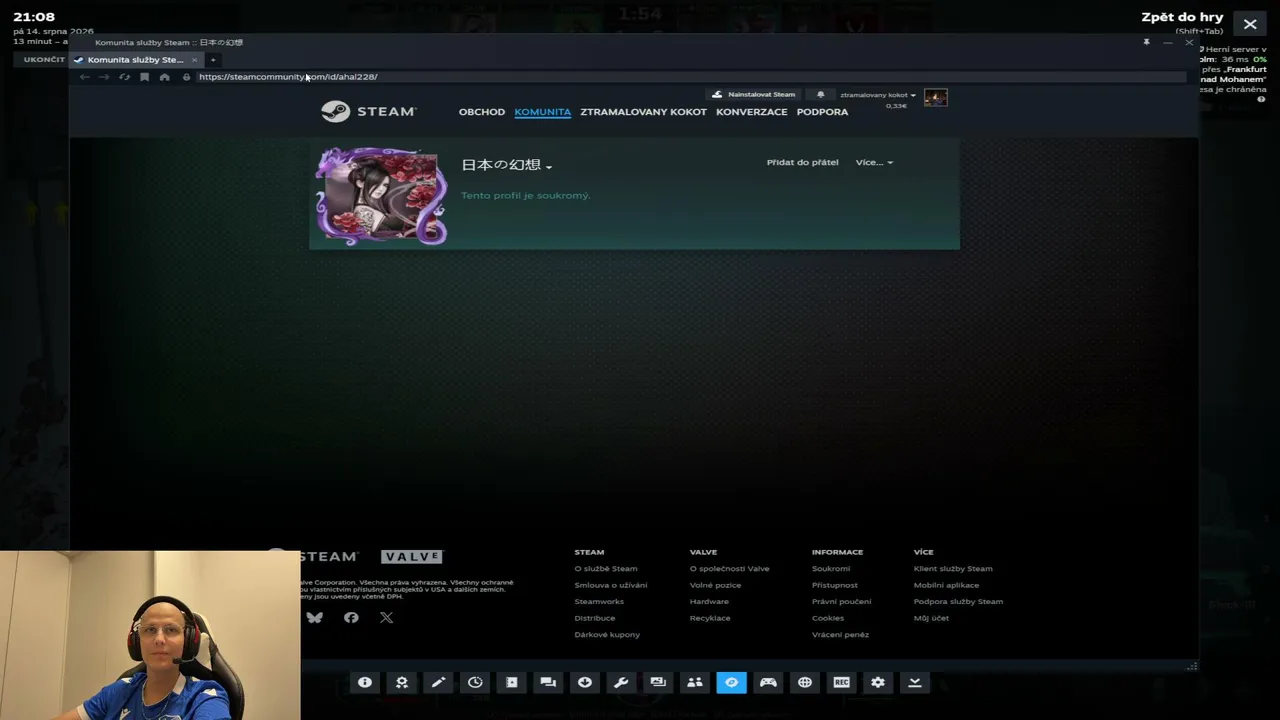Open Mobilní aplikace footer link
This screenshot has width=1280, height=720.
(947, 585)
